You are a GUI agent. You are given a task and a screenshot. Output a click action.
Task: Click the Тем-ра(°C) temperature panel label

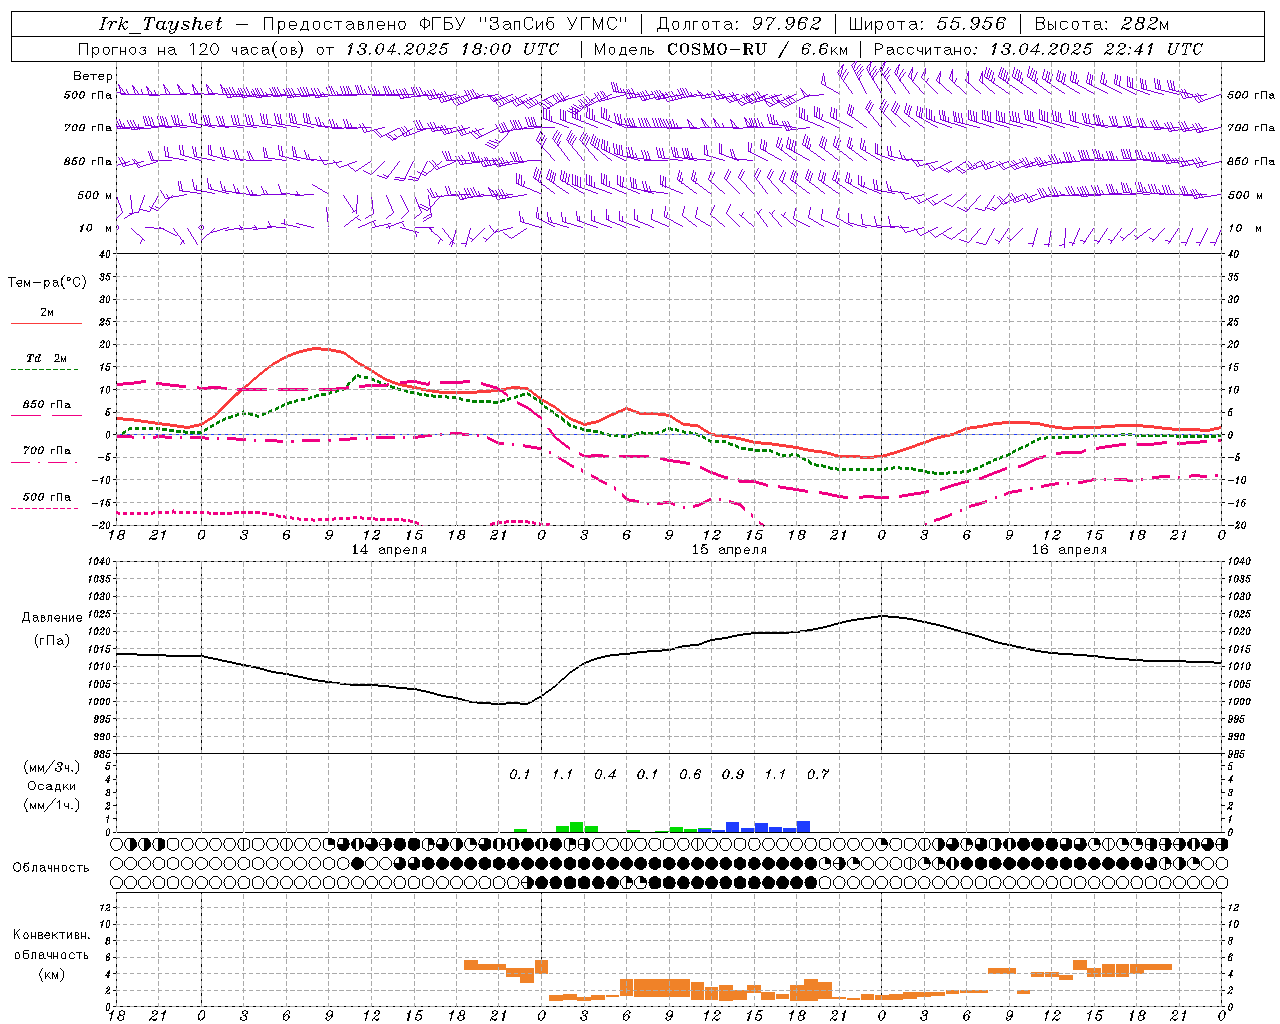[47, 283]
